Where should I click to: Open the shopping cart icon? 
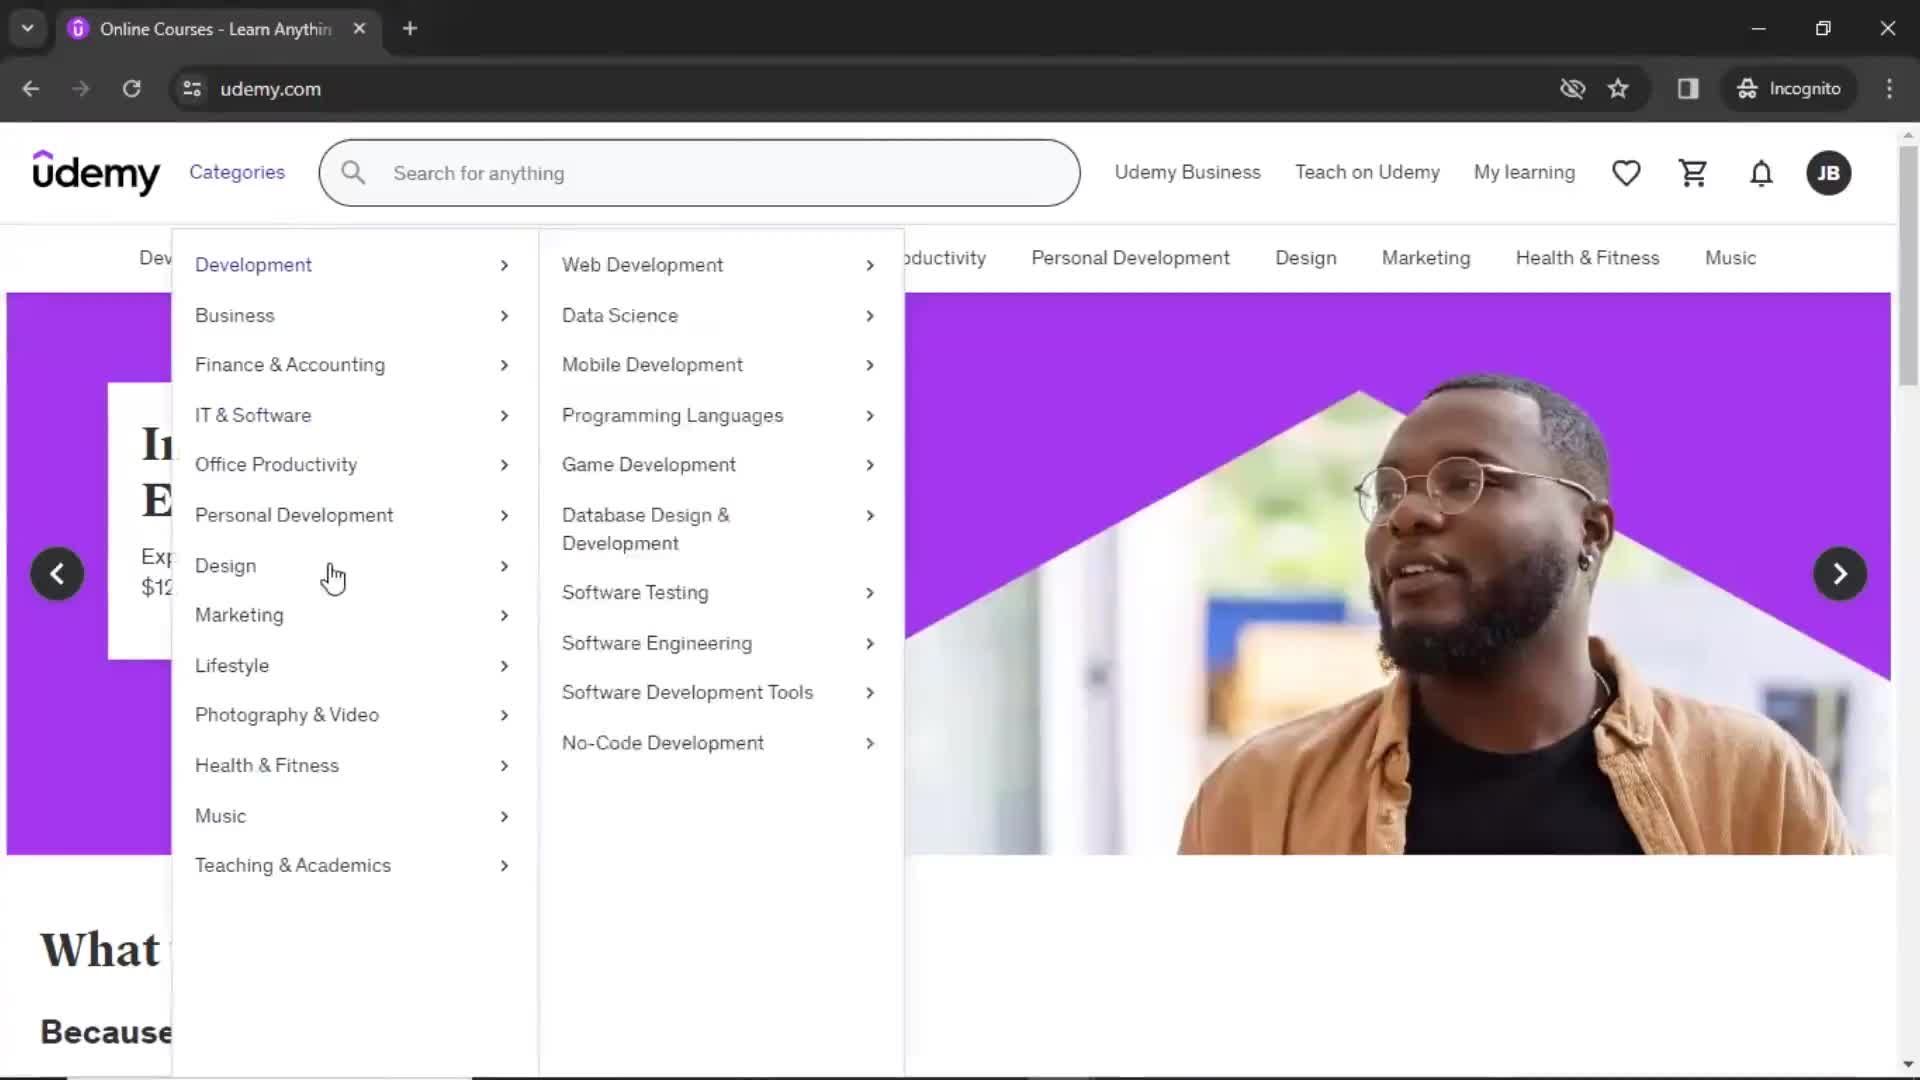(1693, 173)
